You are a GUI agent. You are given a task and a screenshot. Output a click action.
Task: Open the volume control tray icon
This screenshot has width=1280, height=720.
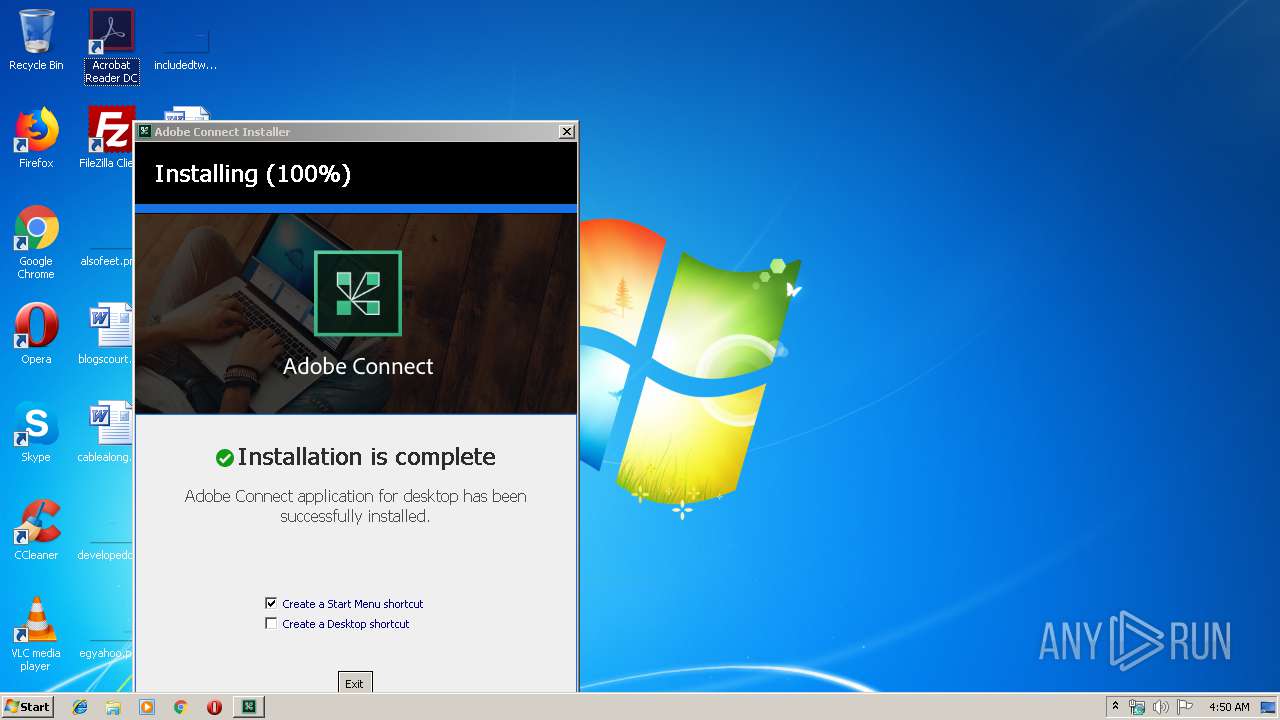tap(1161, 707)
